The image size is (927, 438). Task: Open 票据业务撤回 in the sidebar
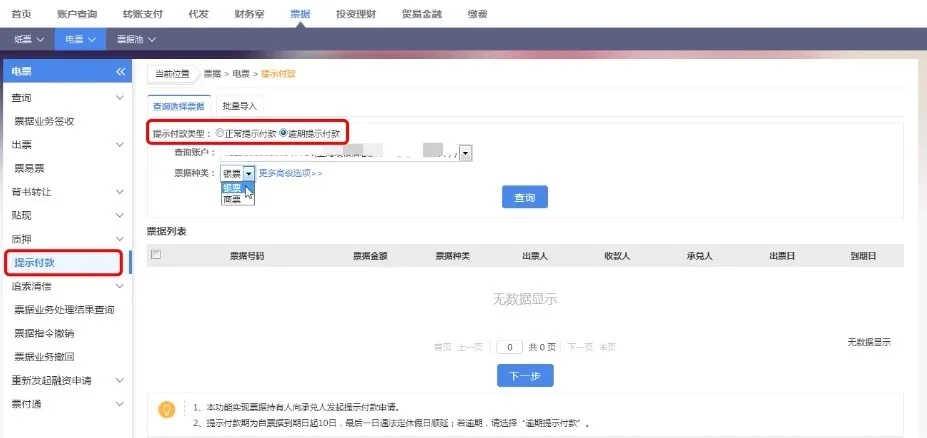(x=44, y=357)
